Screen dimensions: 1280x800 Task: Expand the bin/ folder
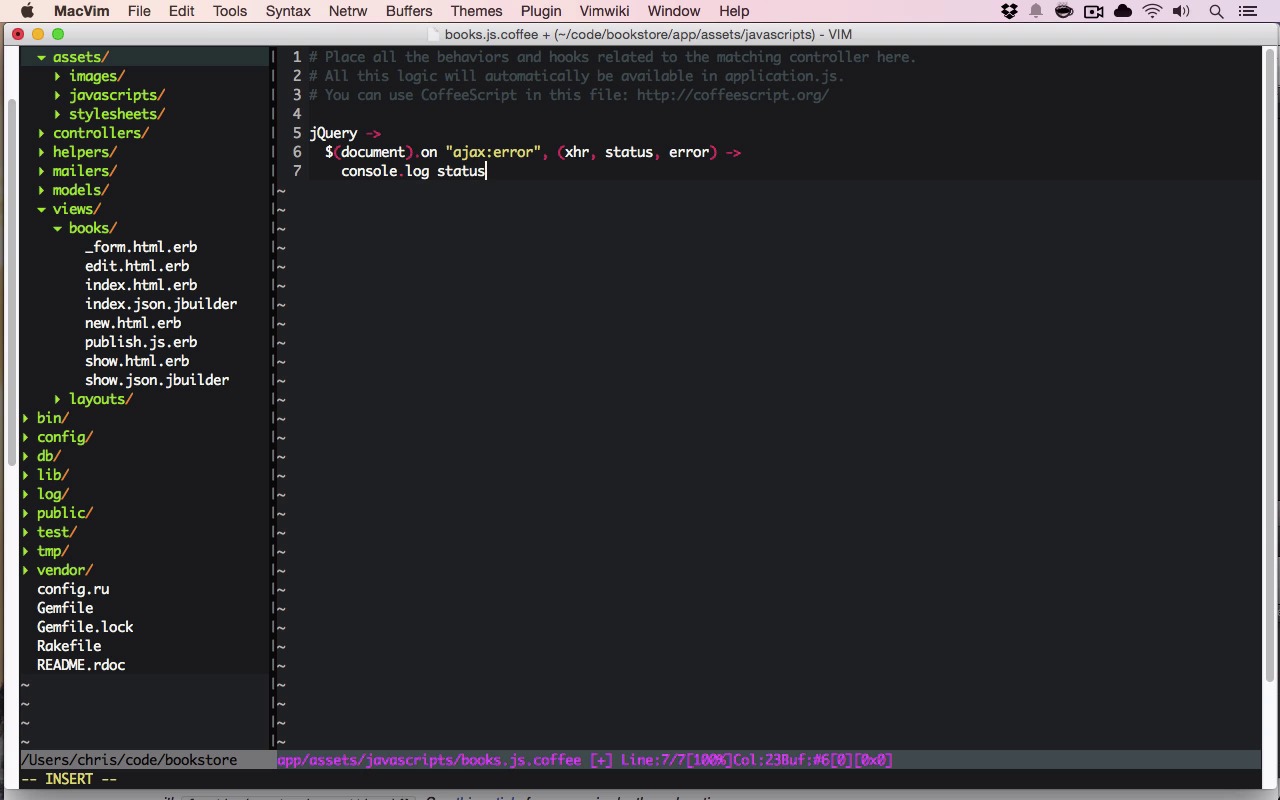pos(25,418)
